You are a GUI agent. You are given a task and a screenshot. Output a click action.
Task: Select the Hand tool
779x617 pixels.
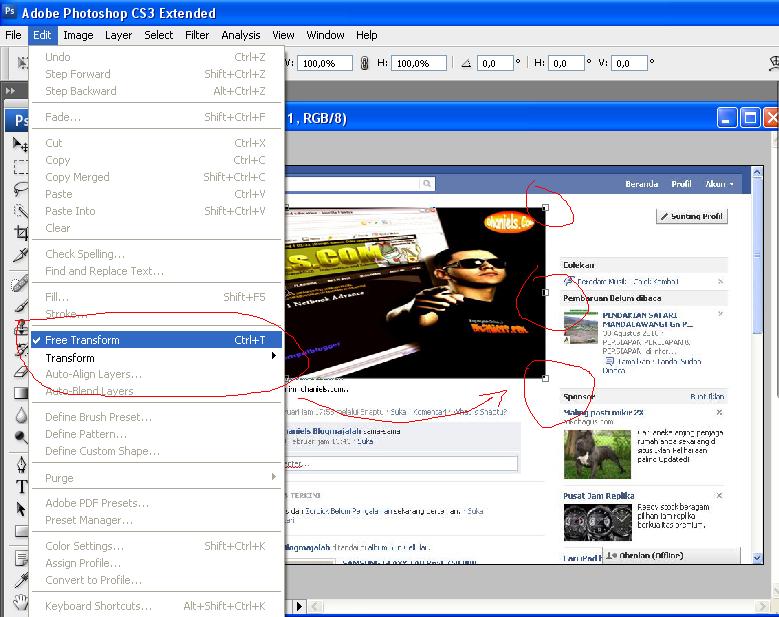click(x=20, y=602)
